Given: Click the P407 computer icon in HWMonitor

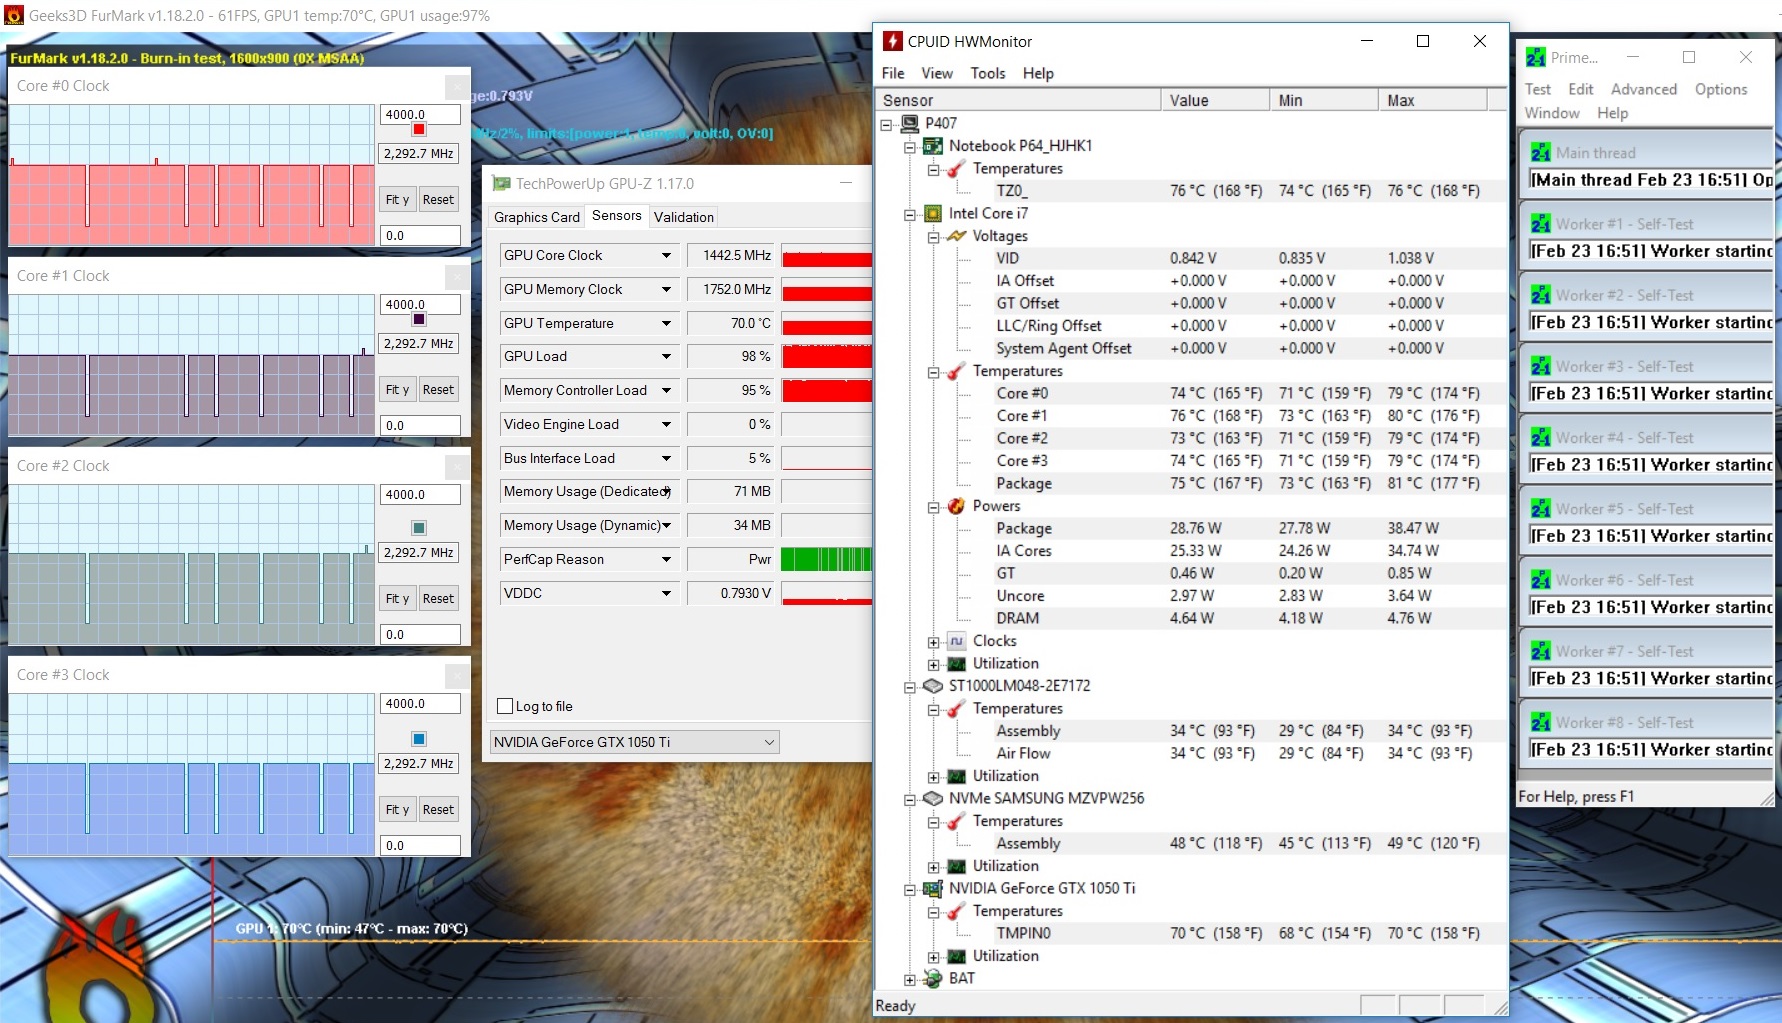Looking at the screenshot, I should coord(910,123).
